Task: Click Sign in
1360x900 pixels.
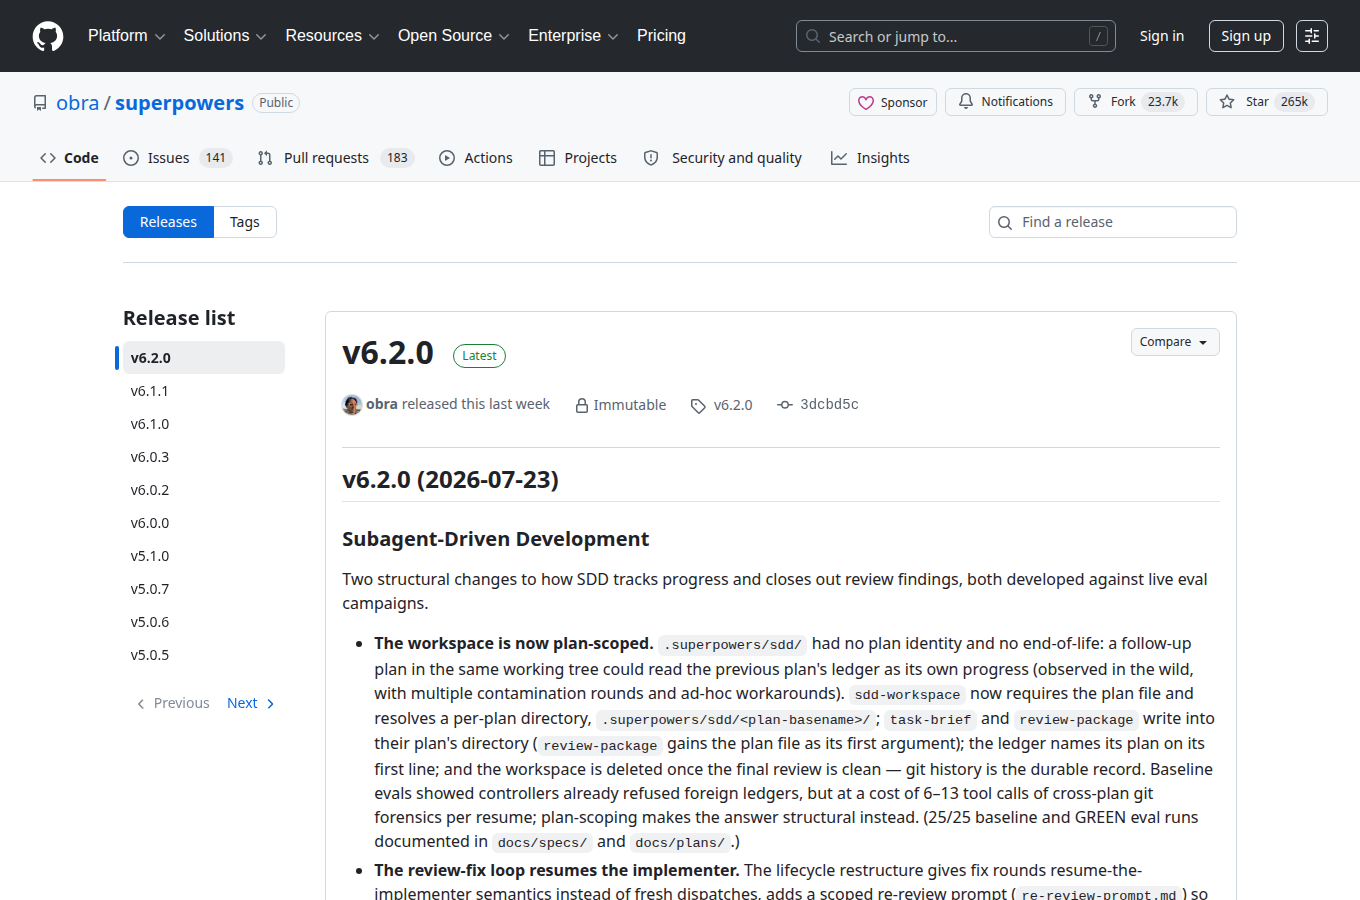Action: (1162, 36)
